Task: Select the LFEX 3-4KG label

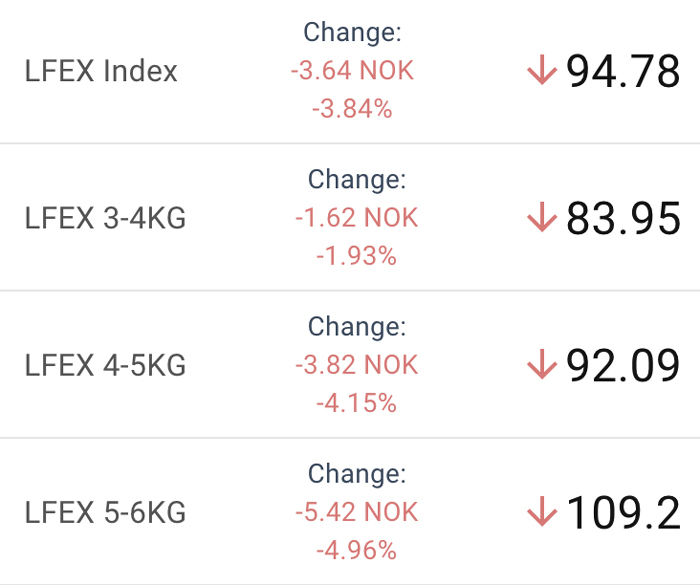Action: pos(105,219)
